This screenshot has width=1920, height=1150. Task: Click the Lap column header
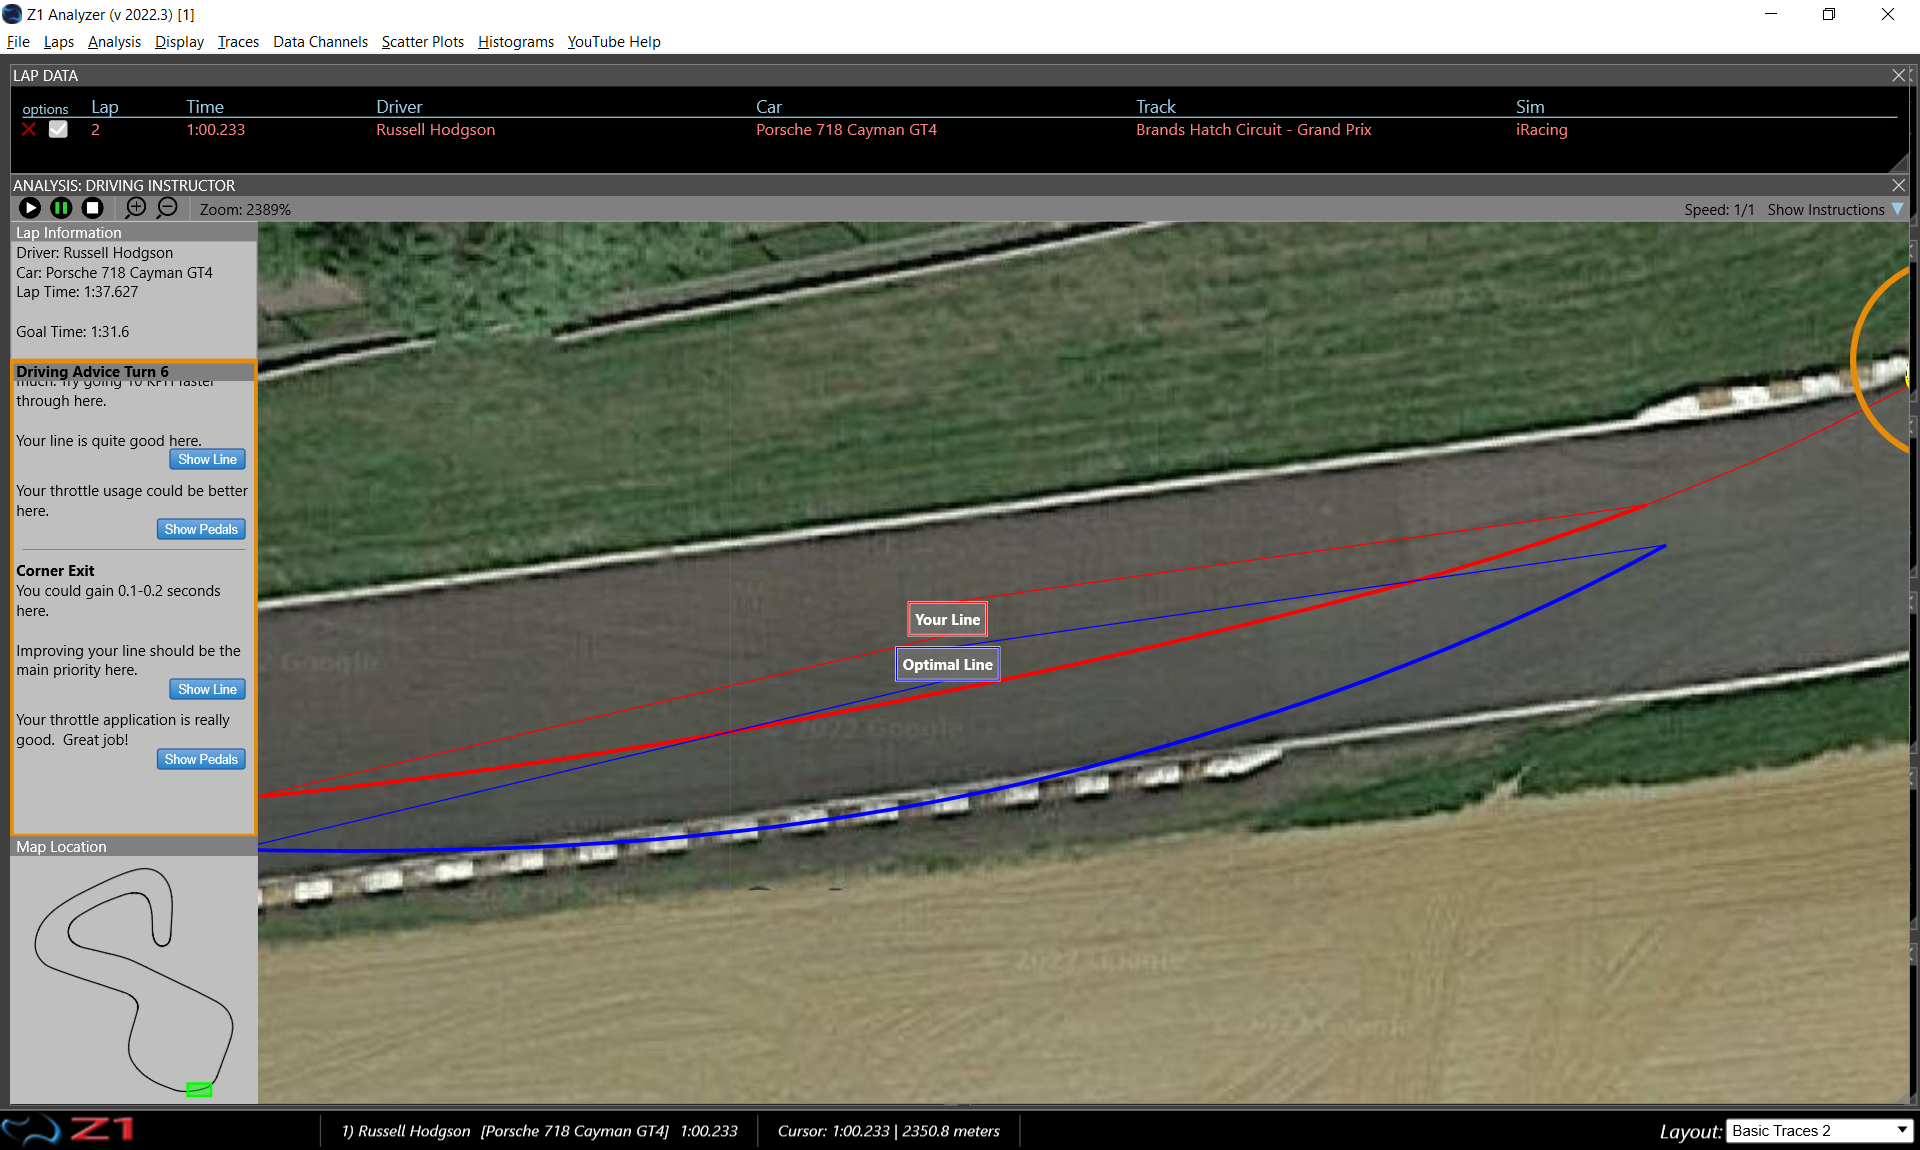[105, 107]
